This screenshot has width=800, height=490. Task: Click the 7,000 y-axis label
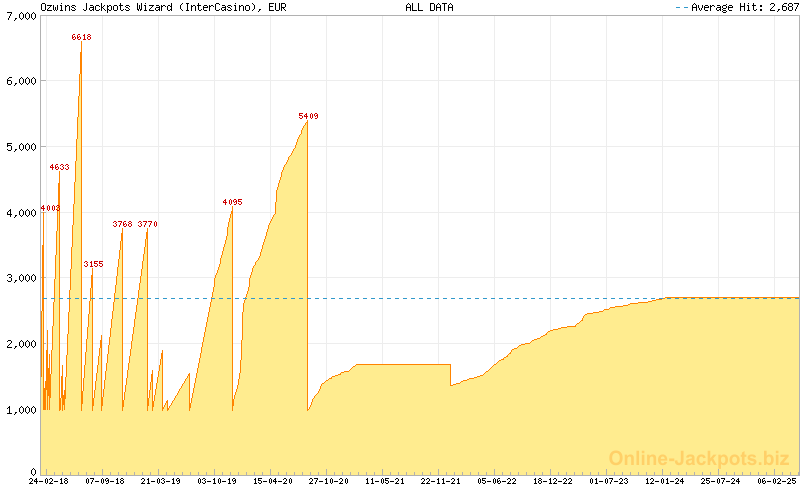coord(20,15)
